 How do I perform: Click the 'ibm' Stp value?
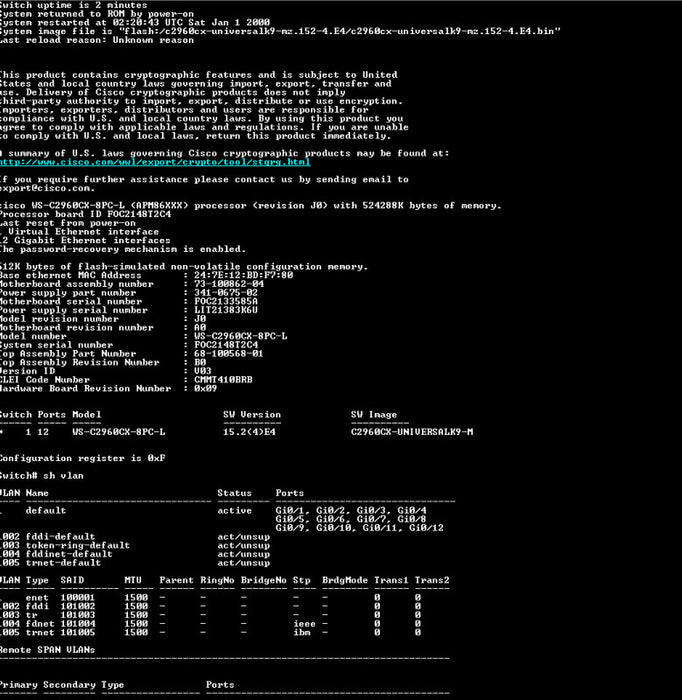[x=302, y=633]
